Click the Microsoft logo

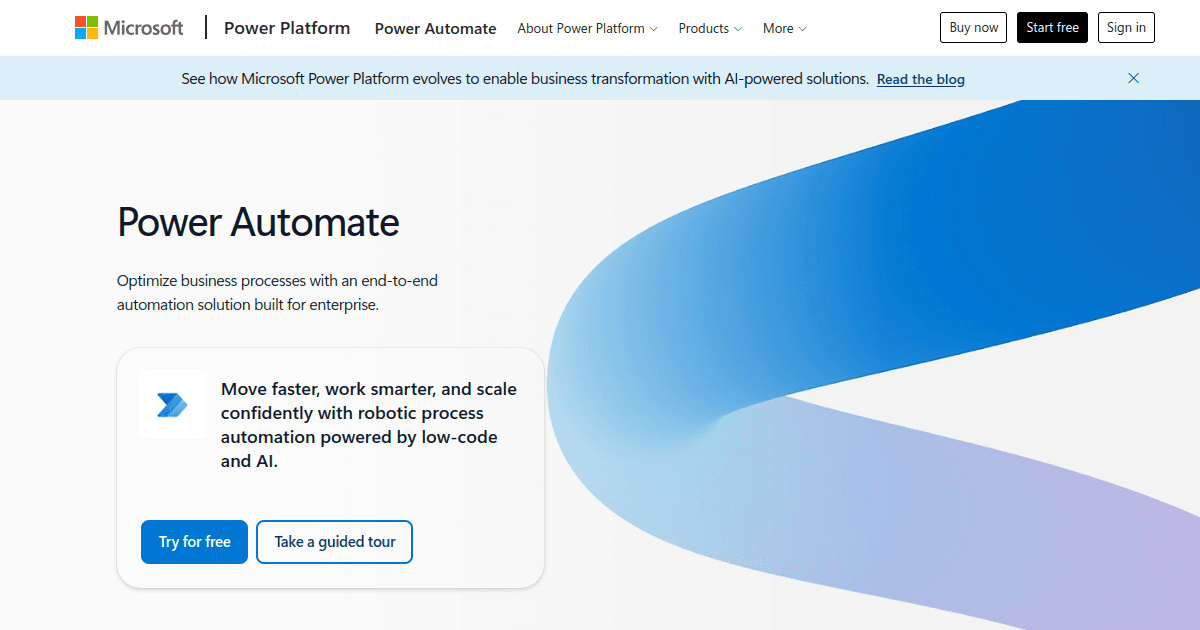coord(129,28)
